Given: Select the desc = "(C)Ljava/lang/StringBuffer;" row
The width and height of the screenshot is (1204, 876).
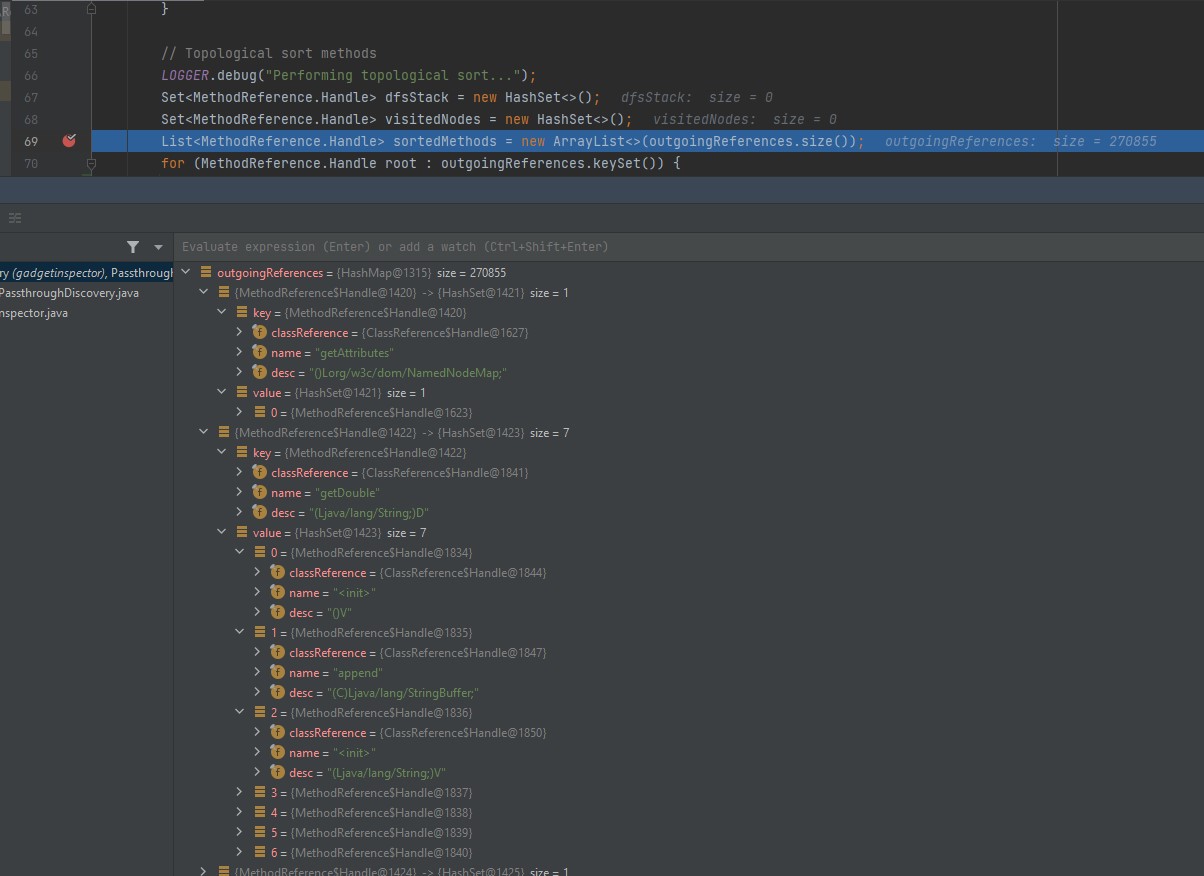Looking at the screenshot, I should [689, 692].
